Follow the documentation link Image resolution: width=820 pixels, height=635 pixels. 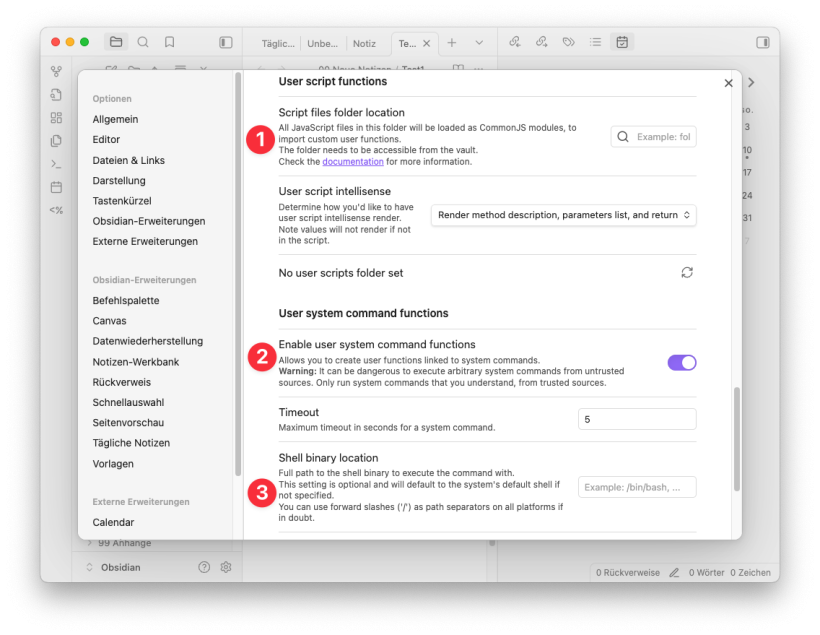353,162
